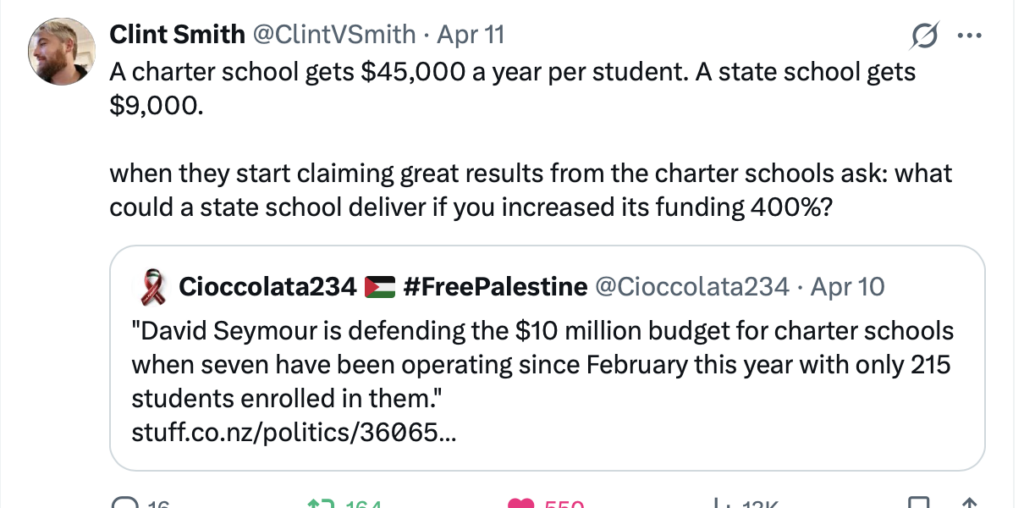Screen dimensions: 1024x508
Task: Toggle the green repost icon
Action: coord(321,503)
